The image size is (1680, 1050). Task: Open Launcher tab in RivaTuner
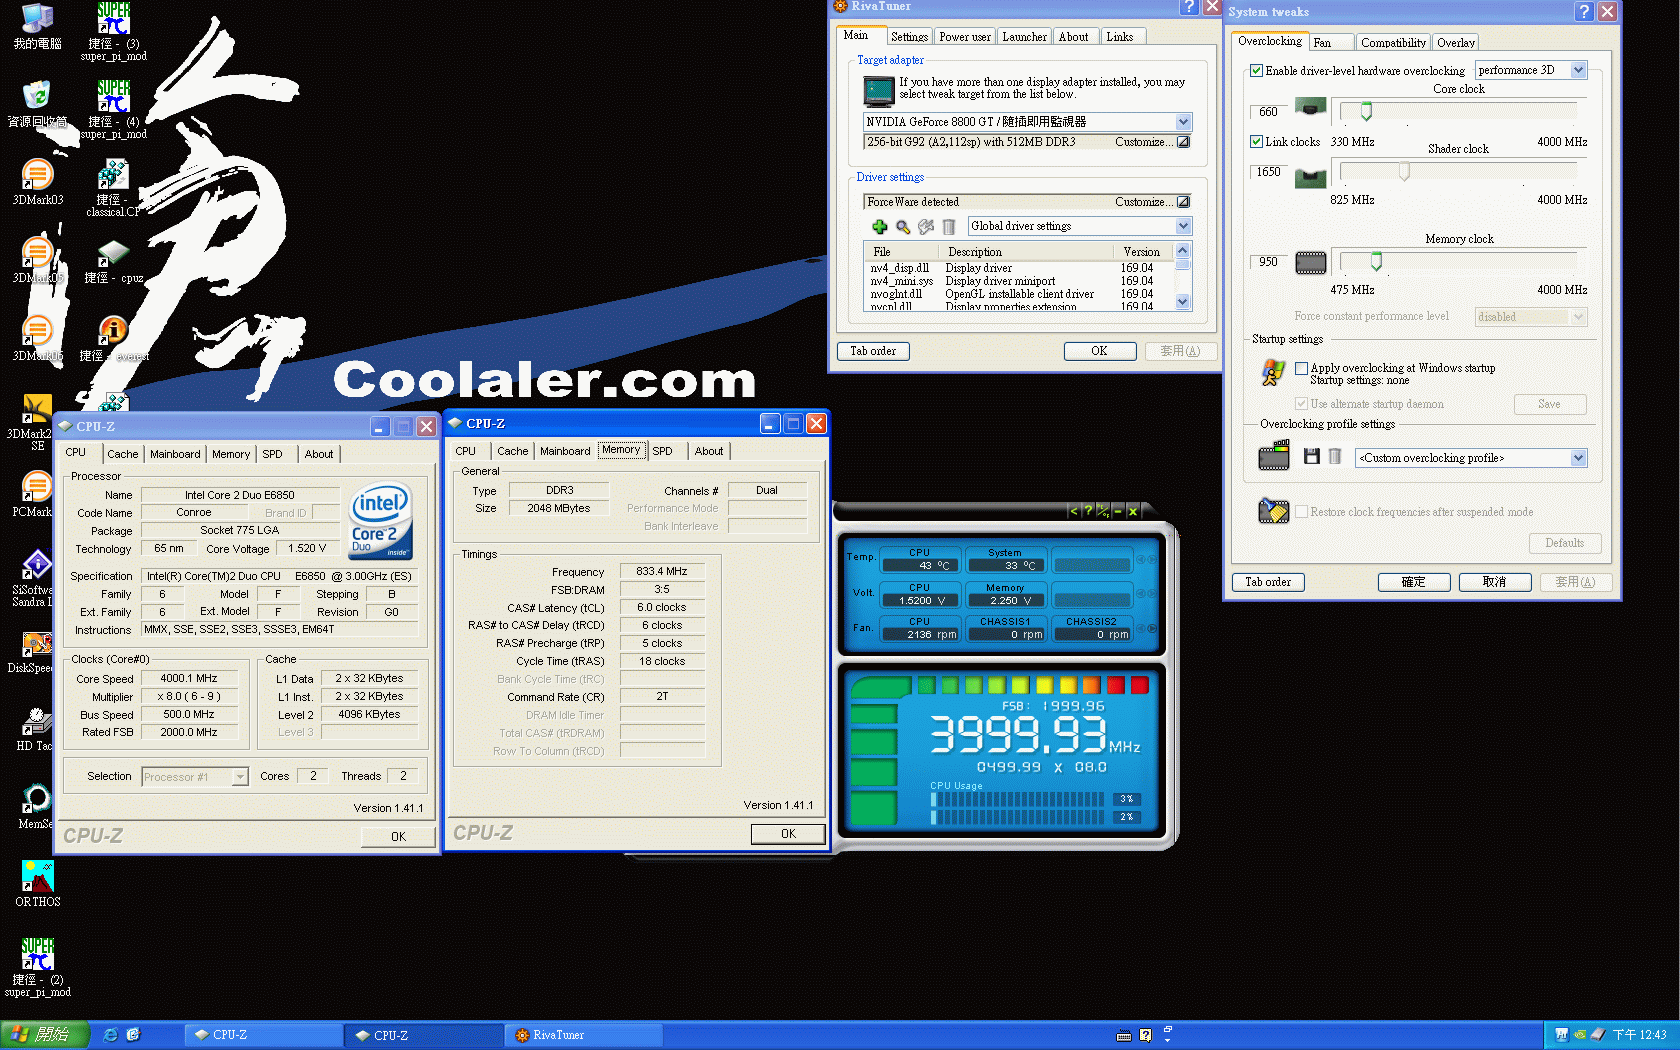click(x=1024, y=37)
